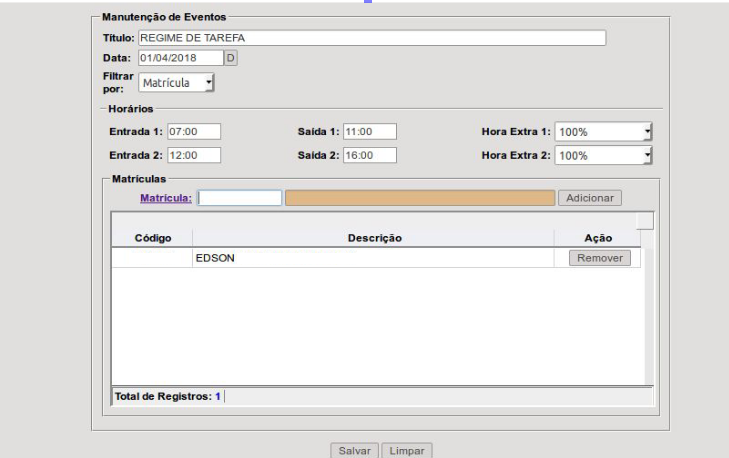
Task: Sort by the Código column header
Action: tap(152, 238)
